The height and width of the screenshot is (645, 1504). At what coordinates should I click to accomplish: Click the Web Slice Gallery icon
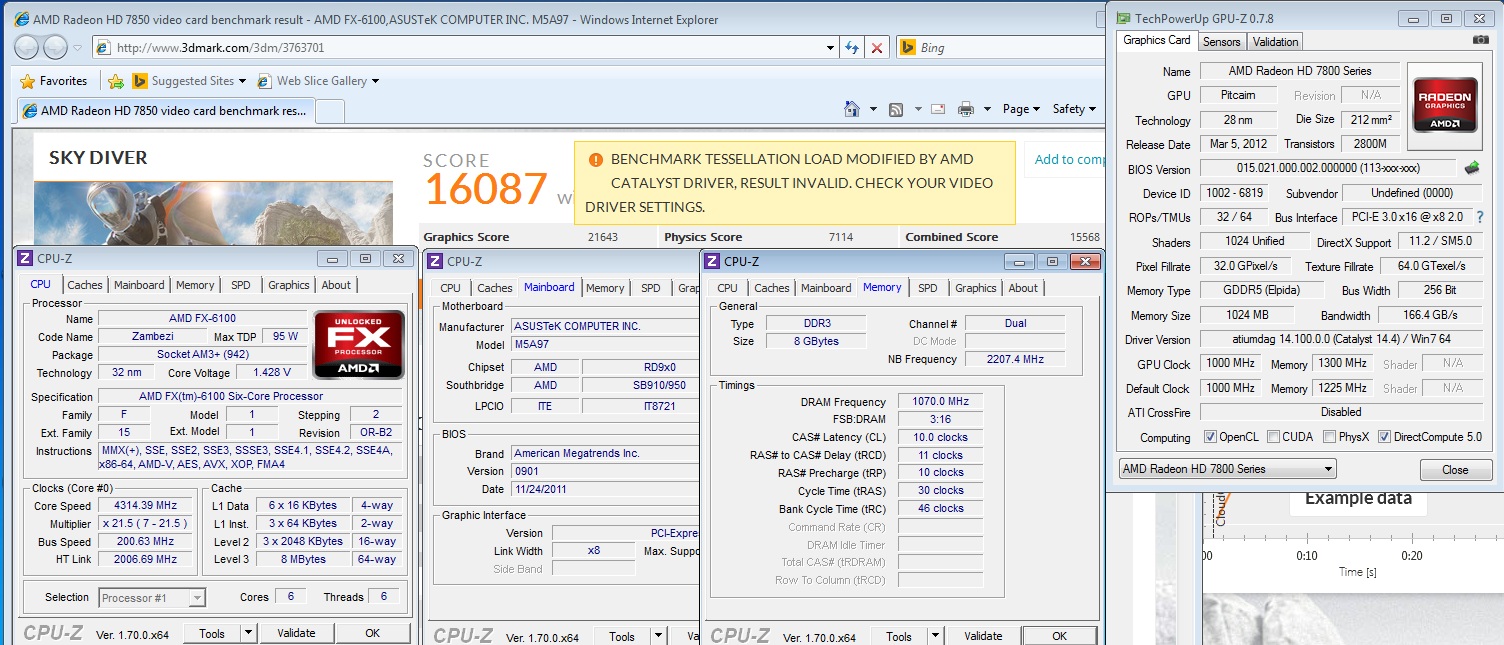(x=265, y=81)
